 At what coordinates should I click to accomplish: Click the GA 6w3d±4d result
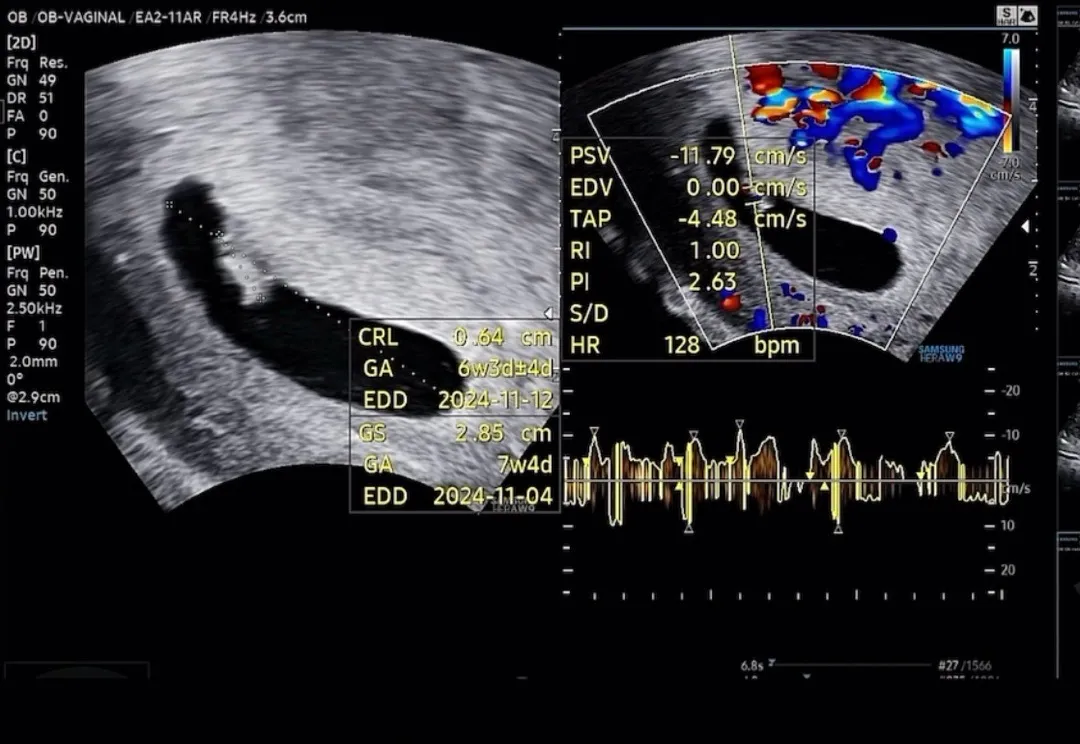pos(457,369)
